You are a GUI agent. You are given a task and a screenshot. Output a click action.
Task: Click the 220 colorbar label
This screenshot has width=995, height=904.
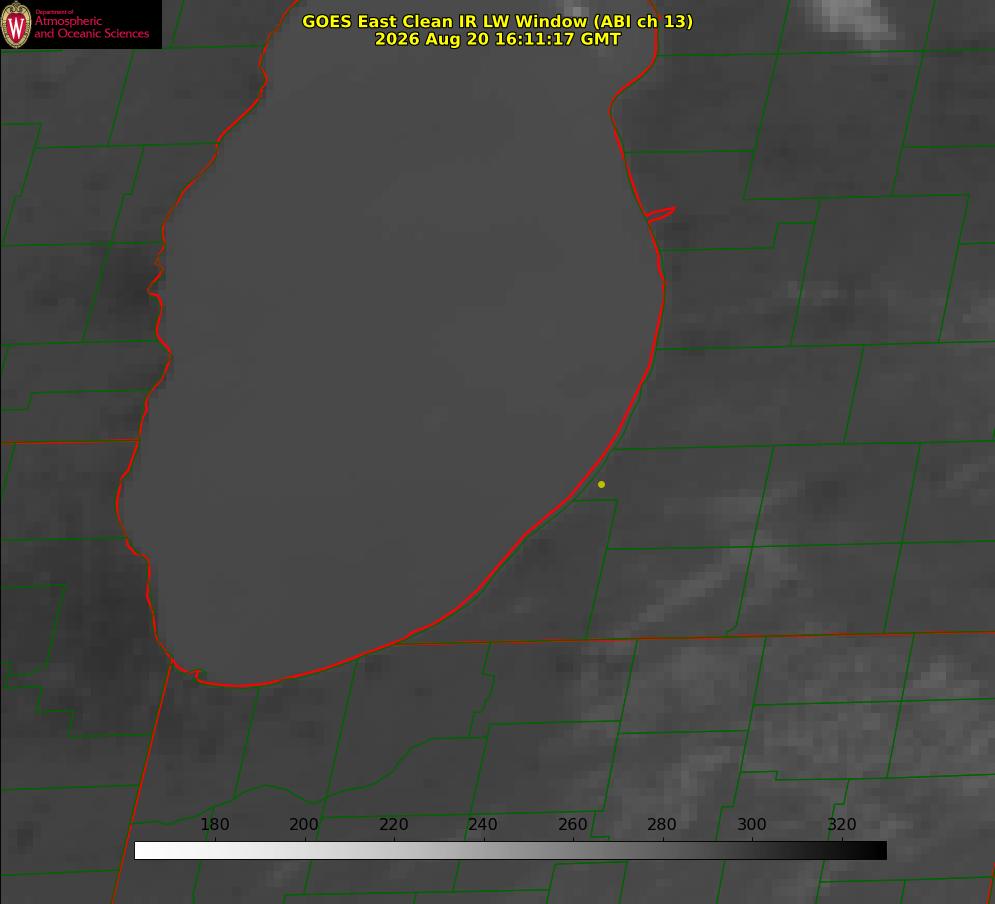pyautogui.click(x=393, y=824)
